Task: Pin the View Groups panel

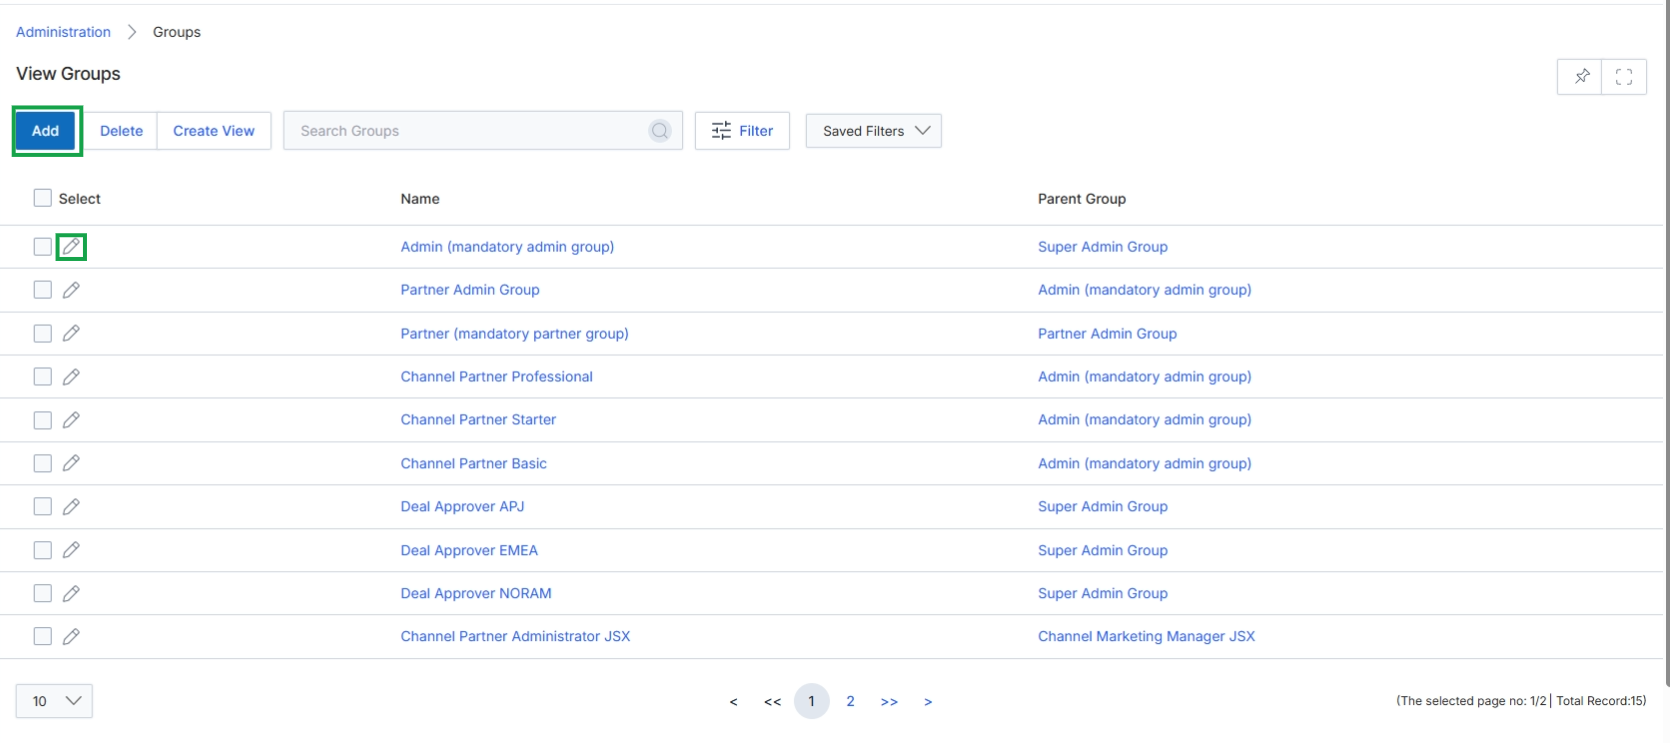Action: click(1580, 77)
